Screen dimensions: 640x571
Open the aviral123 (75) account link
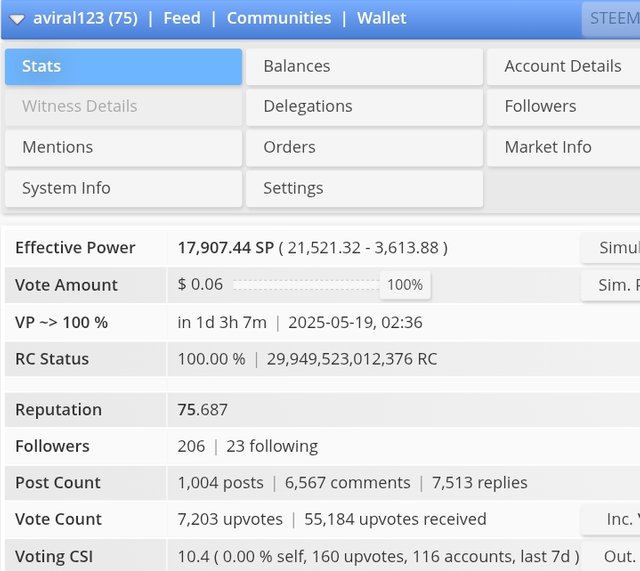[x=85, y=18]
